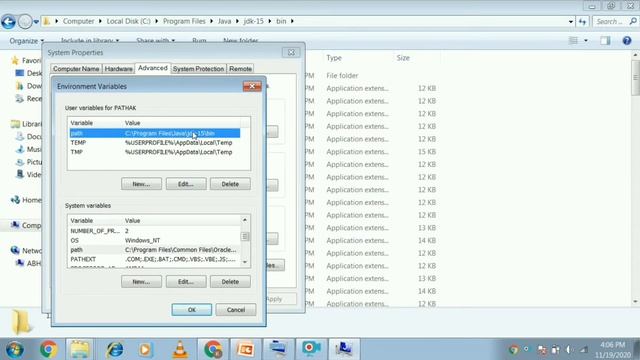Select NUMBER_OF_PR... system variable row
The height and width of the screenshot is (360, 640).
pyautogui.click(x=155, y=231)
